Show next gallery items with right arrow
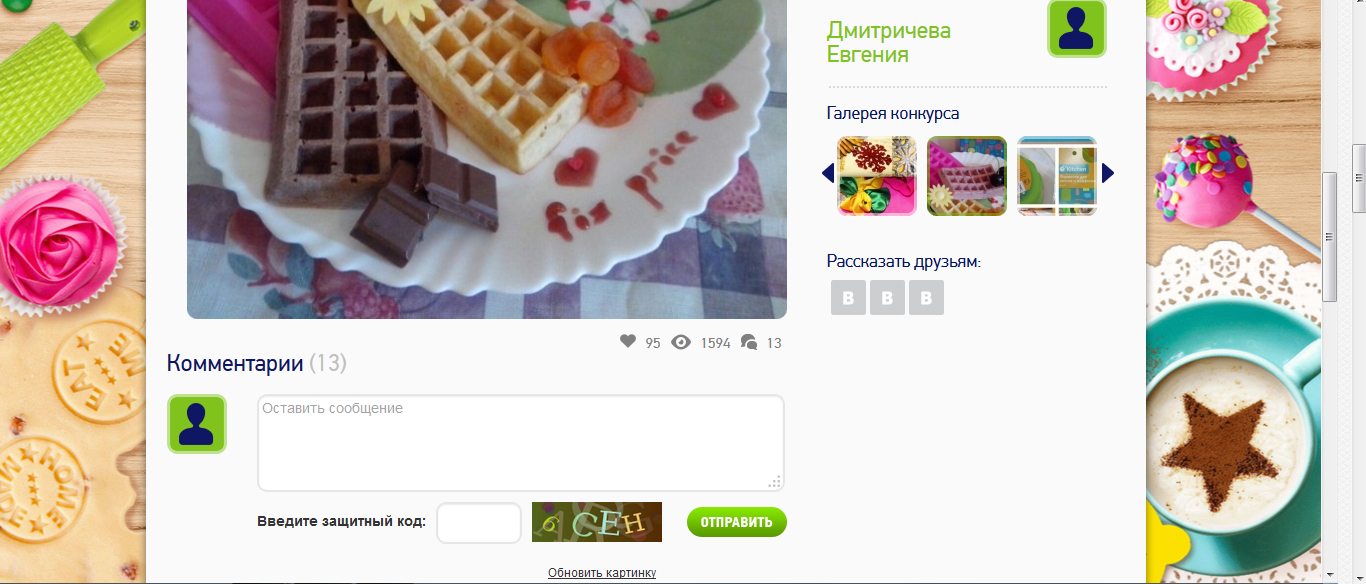Viewport: 1366px width, 584px height. 1108,174
